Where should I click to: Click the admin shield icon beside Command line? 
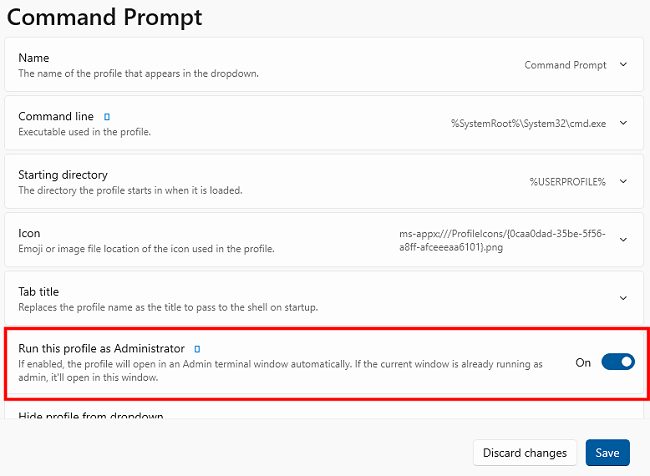point(107,117)
